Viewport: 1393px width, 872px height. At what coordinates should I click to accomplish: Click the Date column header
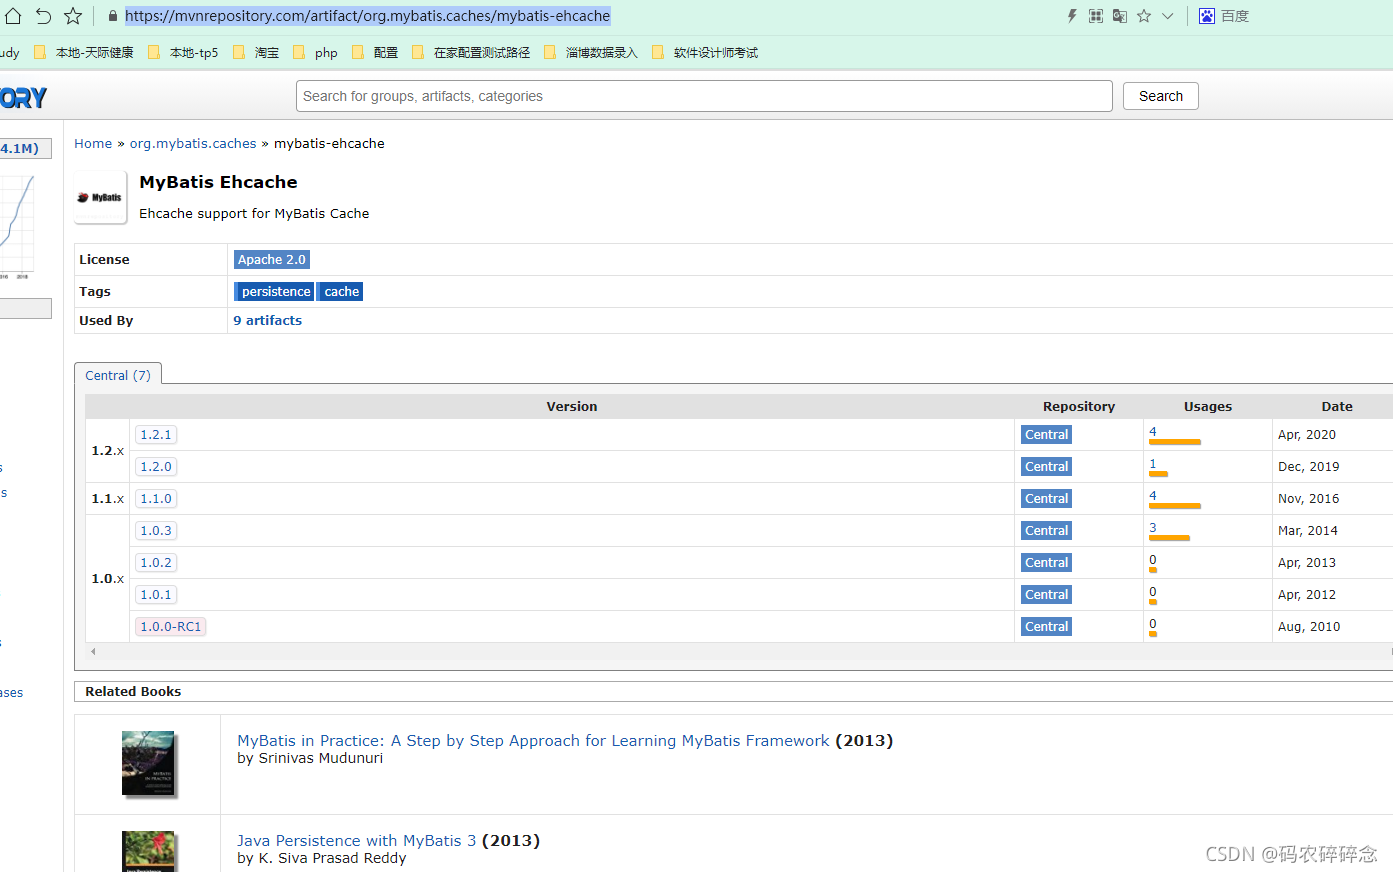tap(1337, 407)
